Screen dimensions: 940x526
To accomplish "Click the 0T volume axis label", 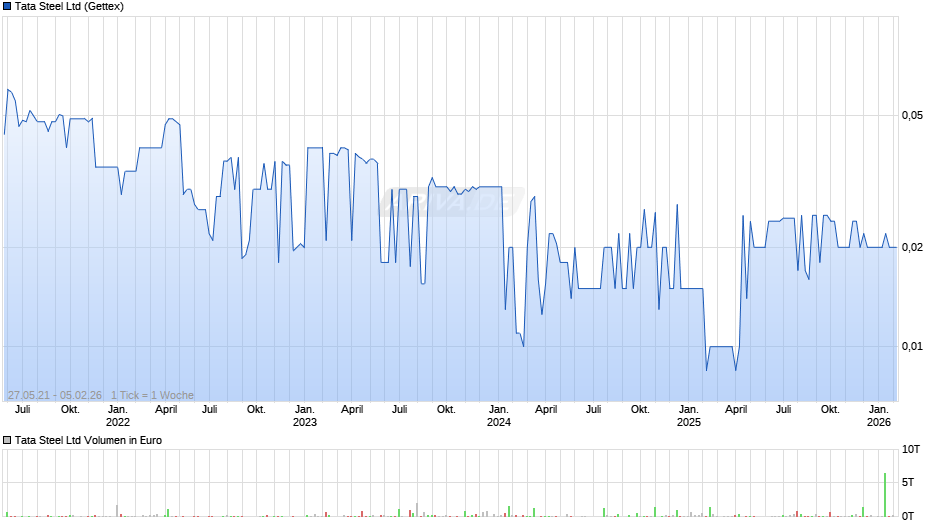I will pos(908,516).
